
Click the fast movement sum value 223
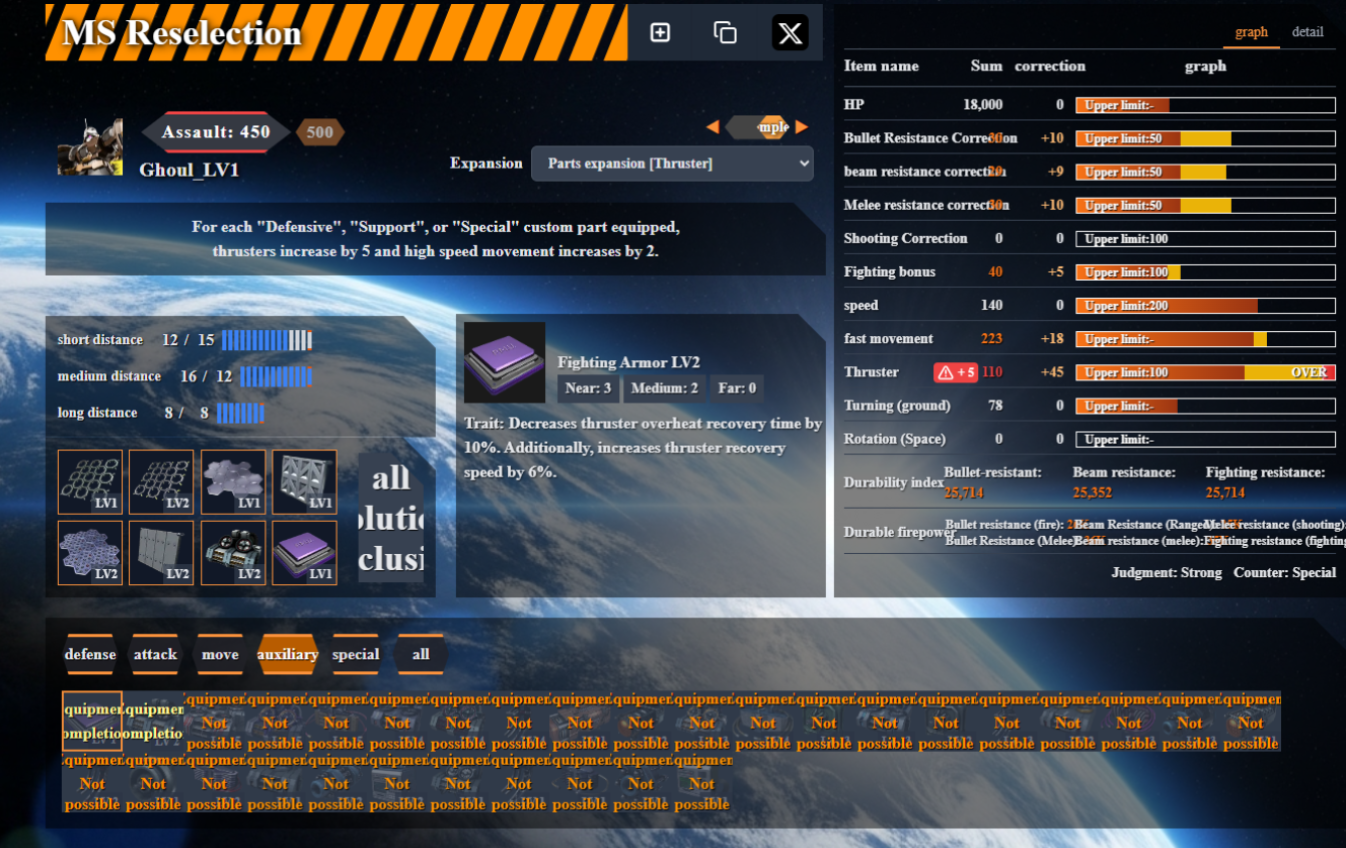tap(991, 339)
